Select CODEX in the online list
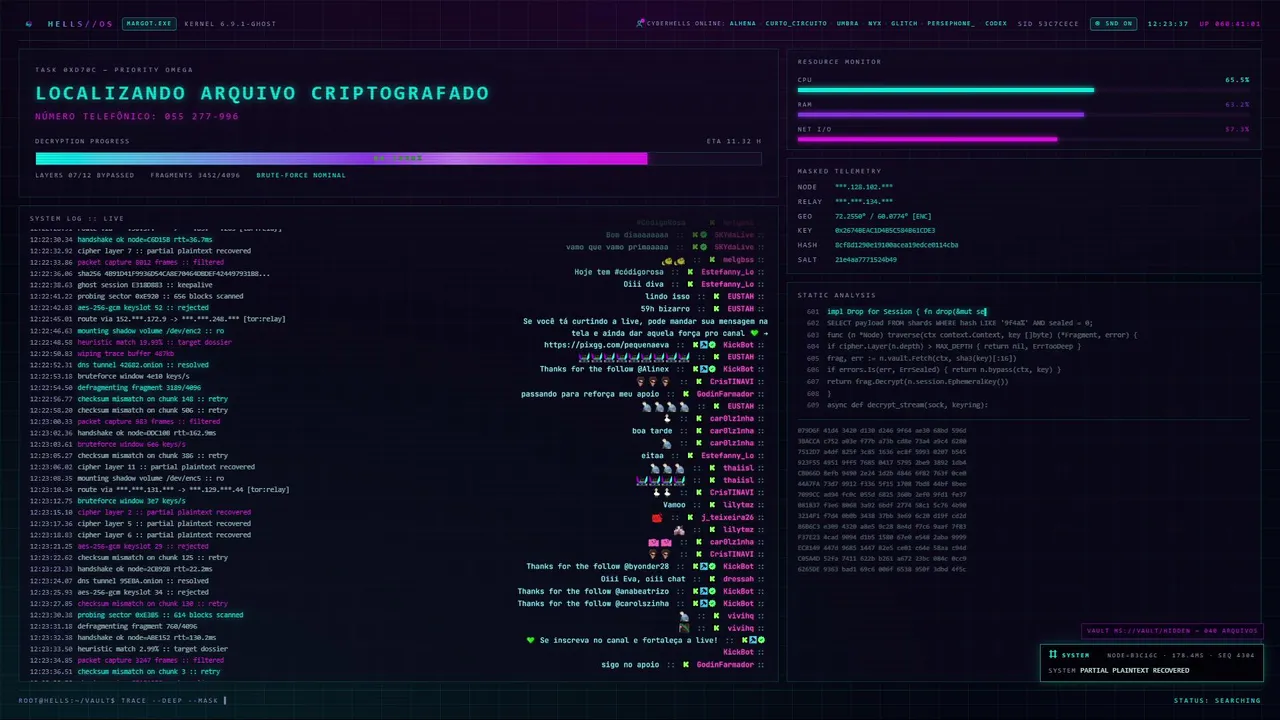The image size is (1280, 720). tap(996, 23)
